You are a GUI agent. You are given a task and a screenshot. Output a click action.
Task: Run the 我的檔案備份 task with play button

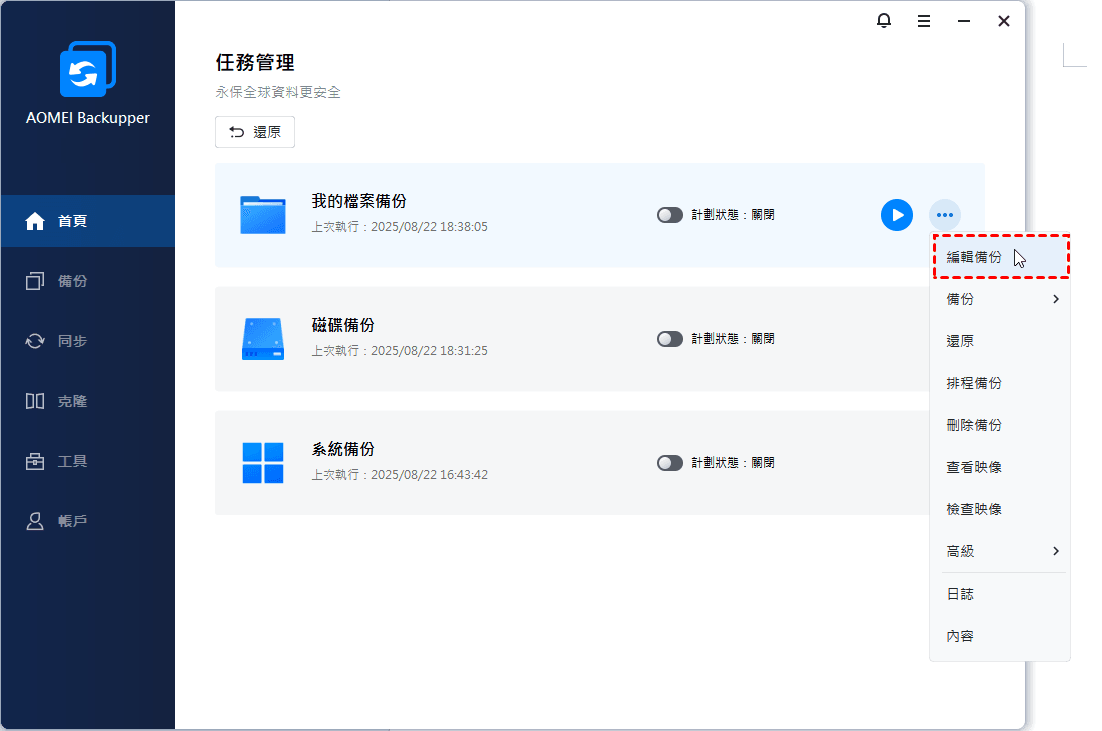(897, 215)
